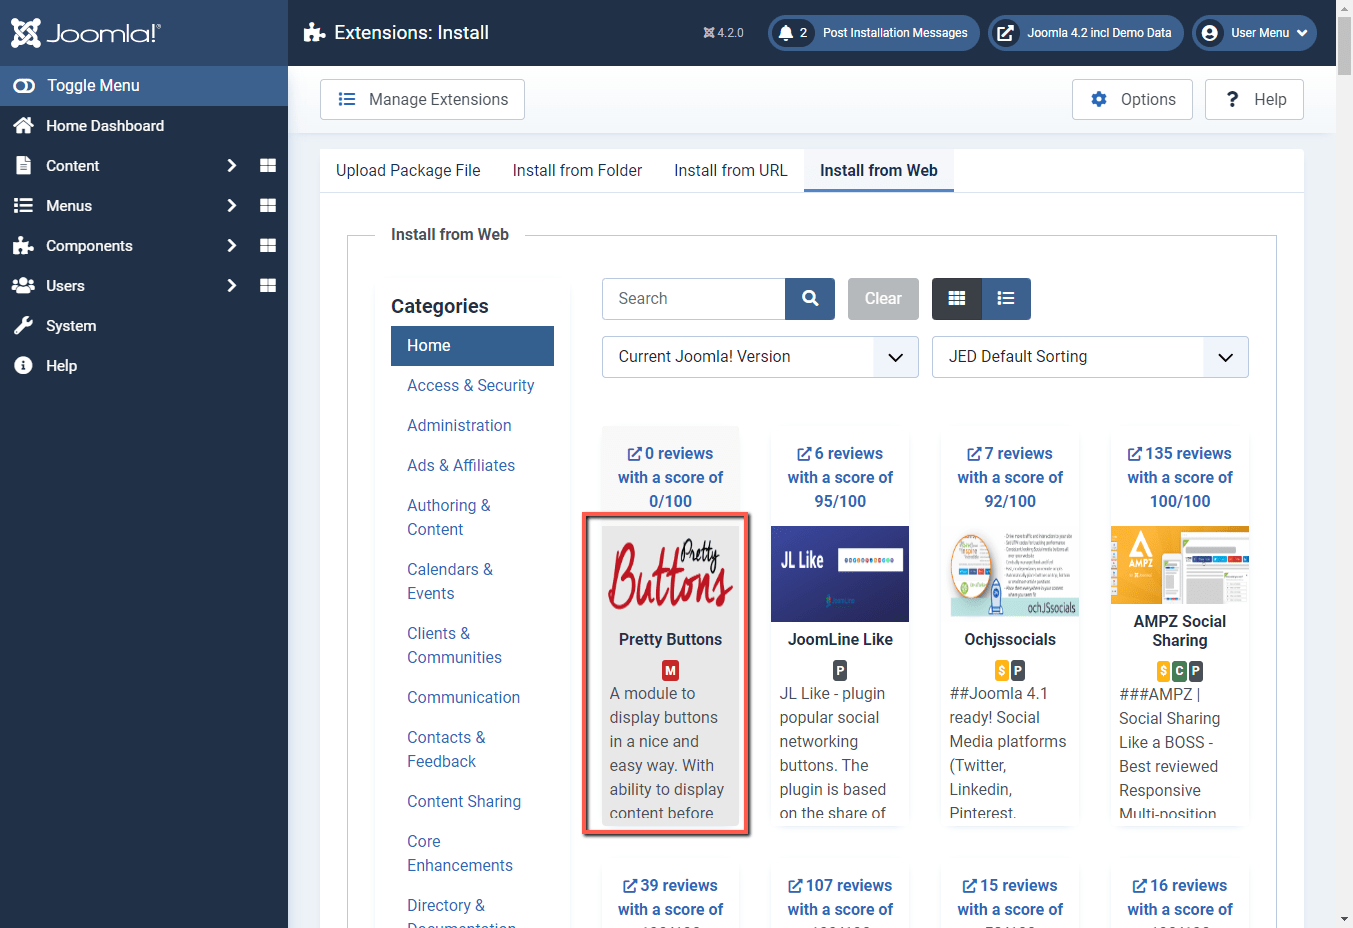Select the grid view icon

click(x=957, y=298)
